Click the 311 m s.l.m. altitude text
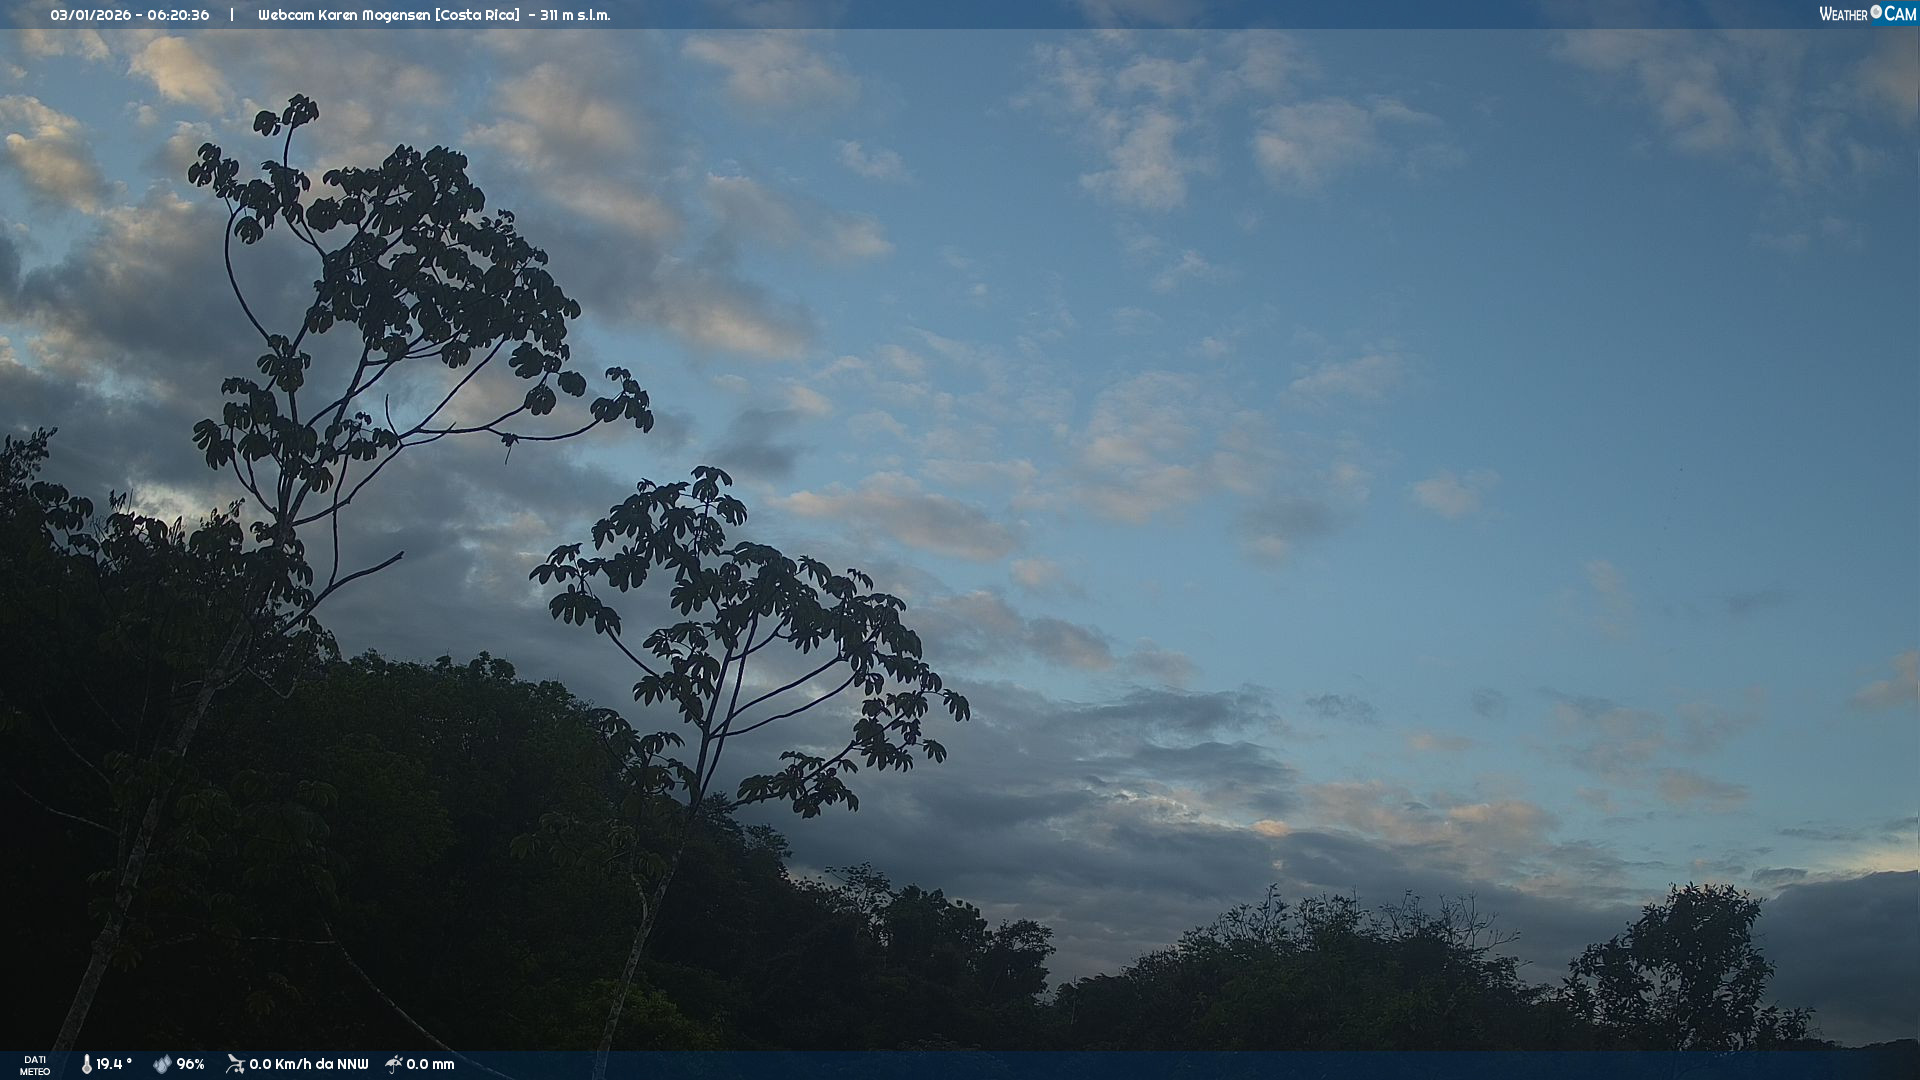The width and height of the screenshot is (1920, 1080). pos(575,15)
